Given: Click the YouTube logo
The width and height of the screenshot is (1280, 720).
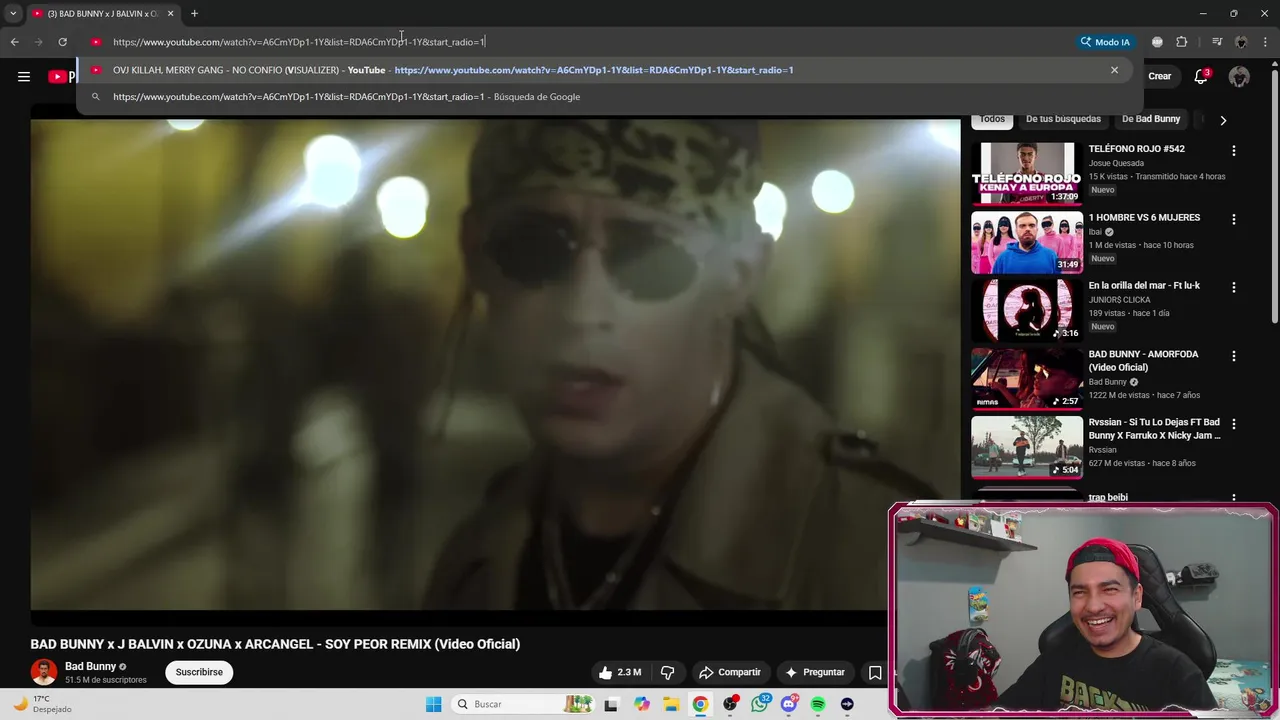Looking at the screenshot, I should (62, 76).
